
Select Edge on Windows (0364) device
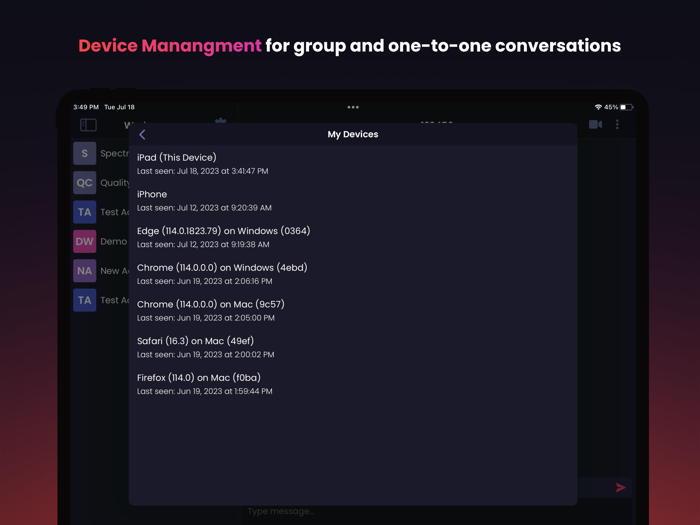pyautogui.click(x=353, y=237)
